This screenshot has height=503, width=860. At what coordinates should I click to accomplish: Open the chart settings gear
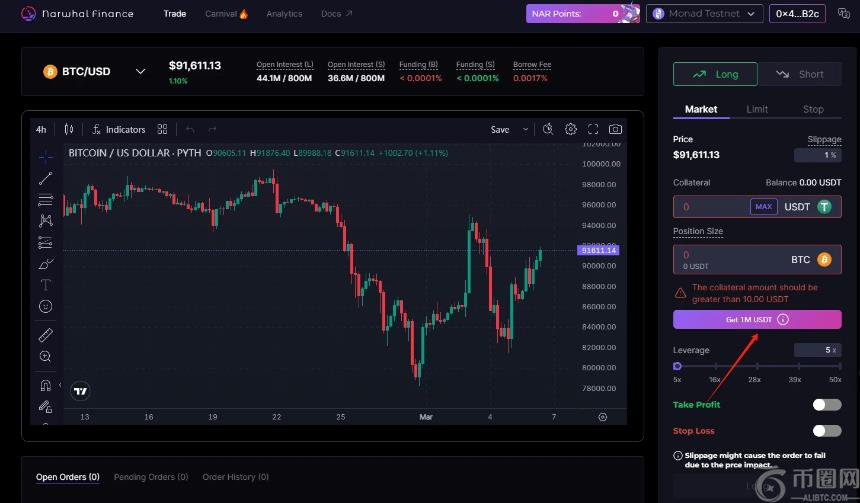tap(571, 129)
